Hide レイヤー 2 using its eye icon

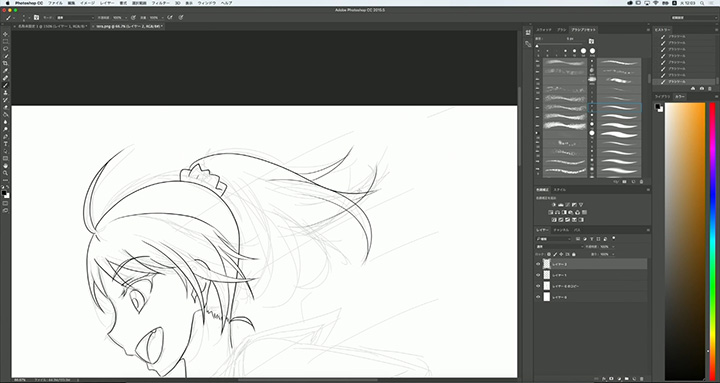[538, 264]
